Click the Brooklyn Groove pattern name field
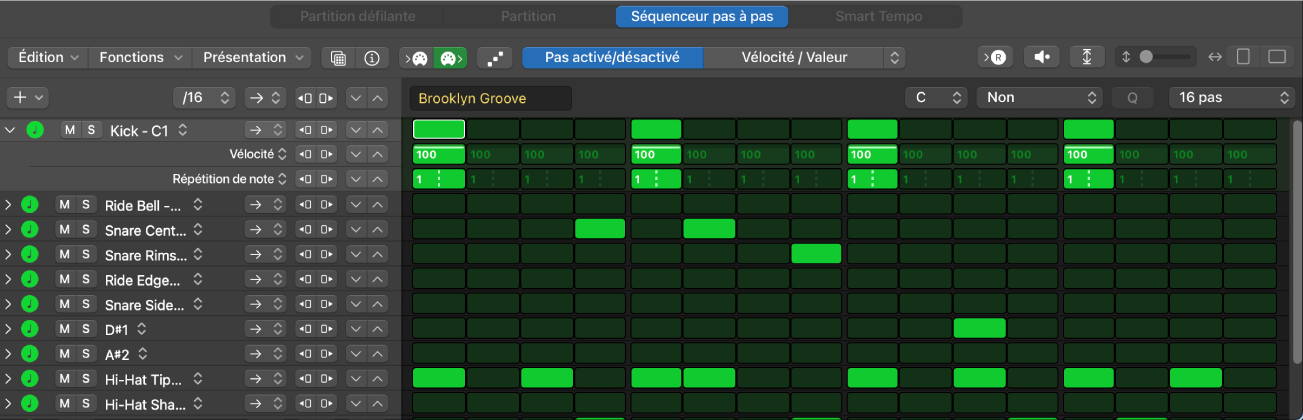1303x420 pixels. click(491, 98)
